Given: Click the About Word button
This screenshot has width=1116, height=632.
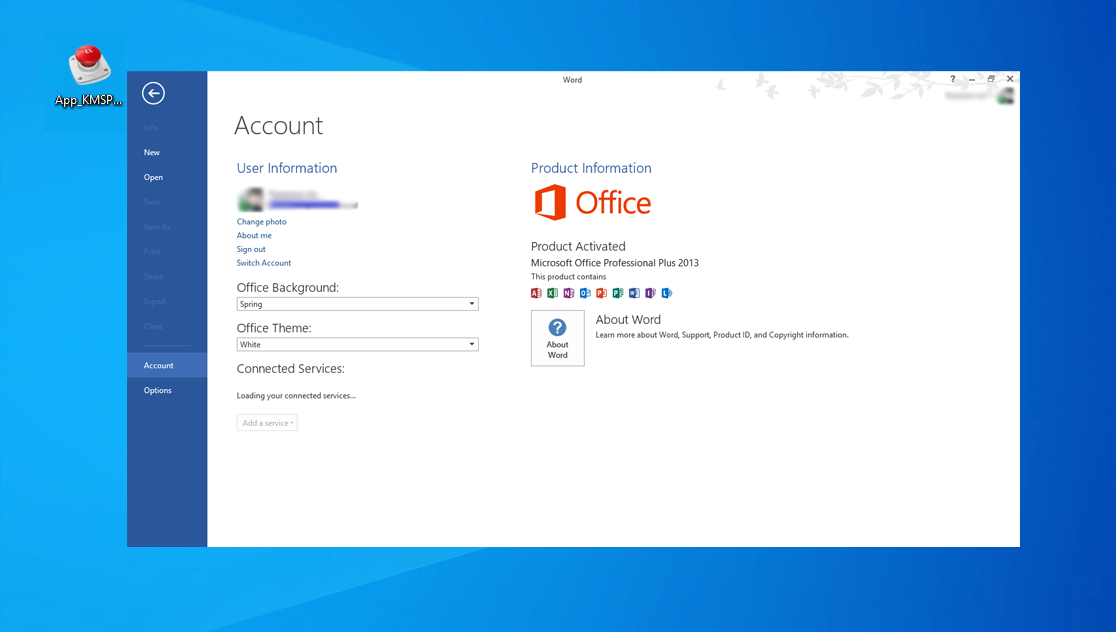Looking at the screenshot, I should point(557,338).
